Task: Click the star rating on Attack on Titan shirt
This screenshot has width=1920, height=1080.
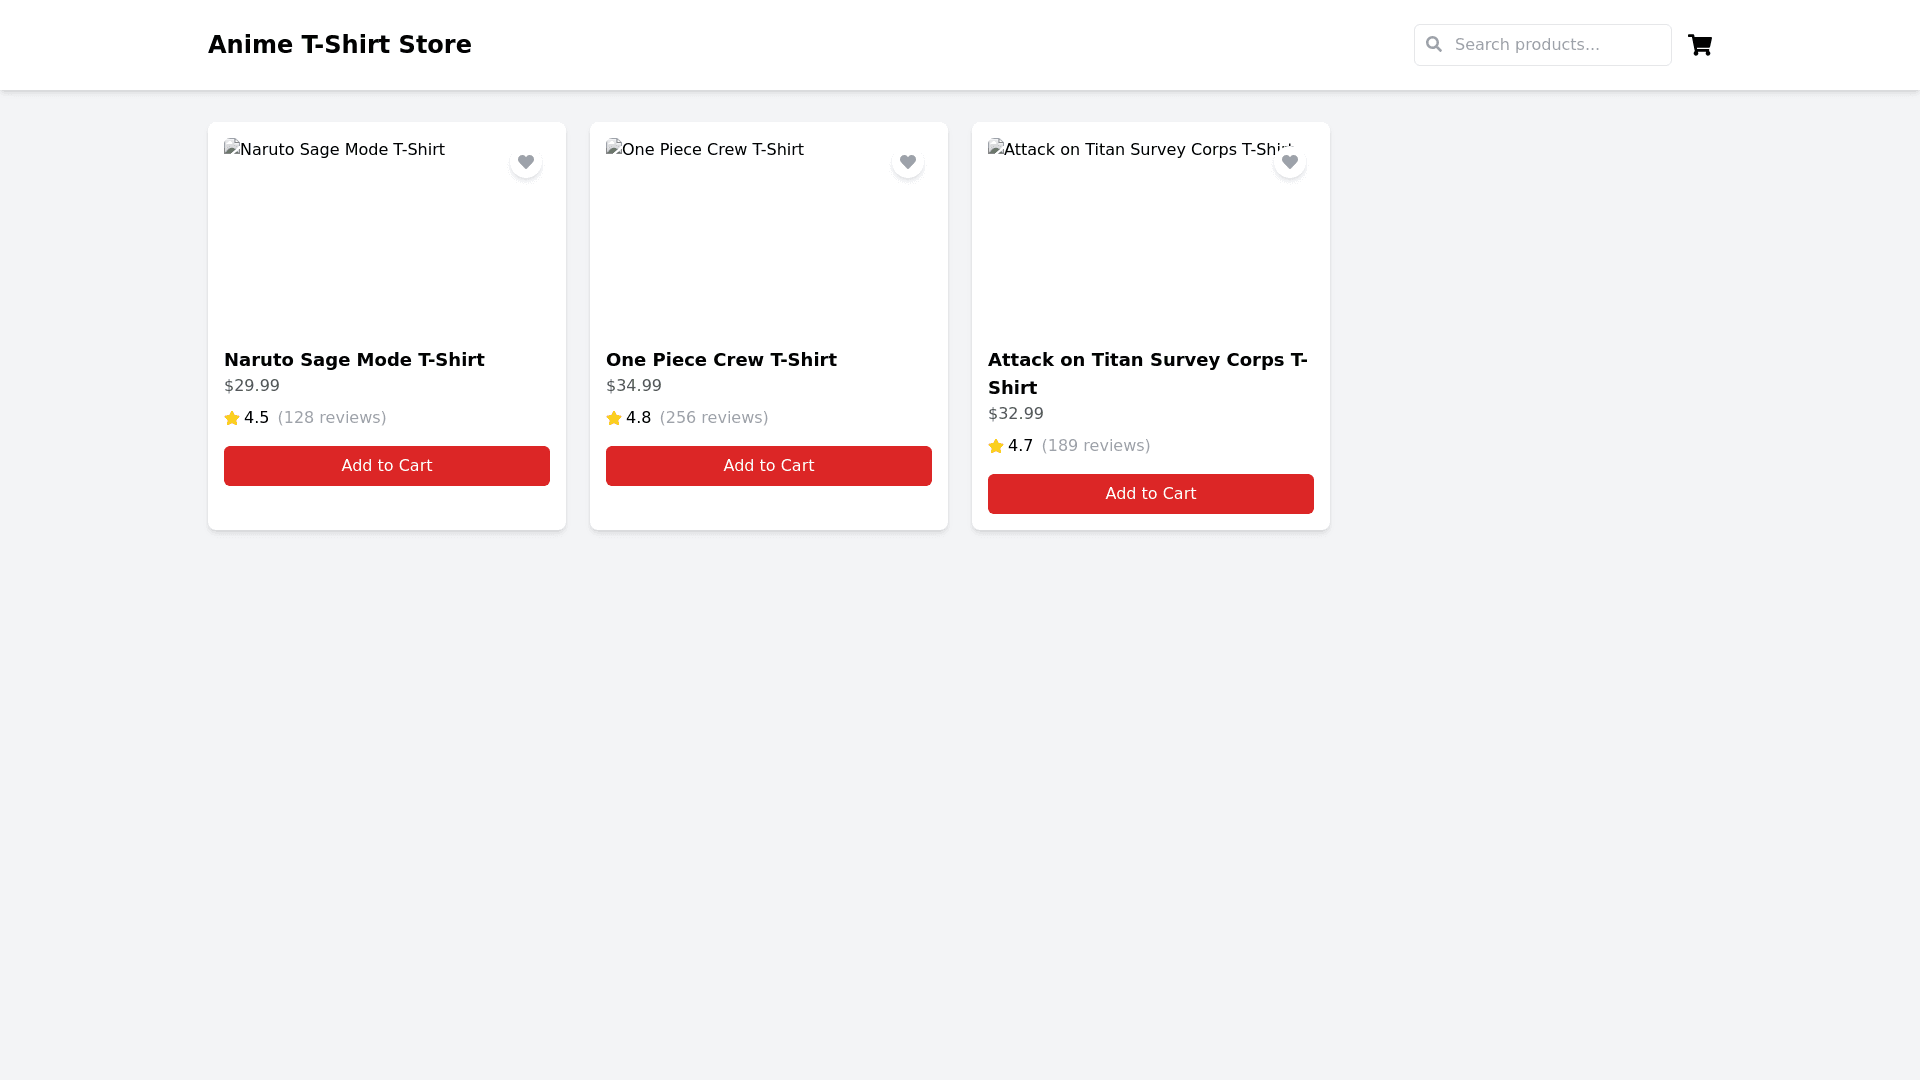Action: pyautogui.click(x=996, y=446)
